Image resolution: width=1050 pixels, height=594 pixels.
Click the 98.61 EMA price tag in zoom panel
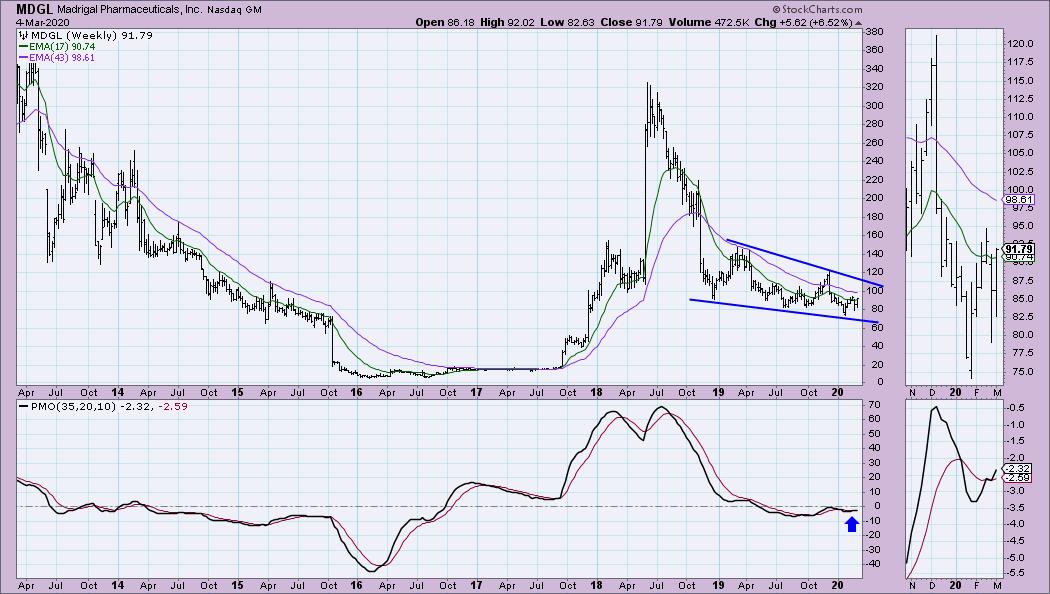coord(1019,200)
